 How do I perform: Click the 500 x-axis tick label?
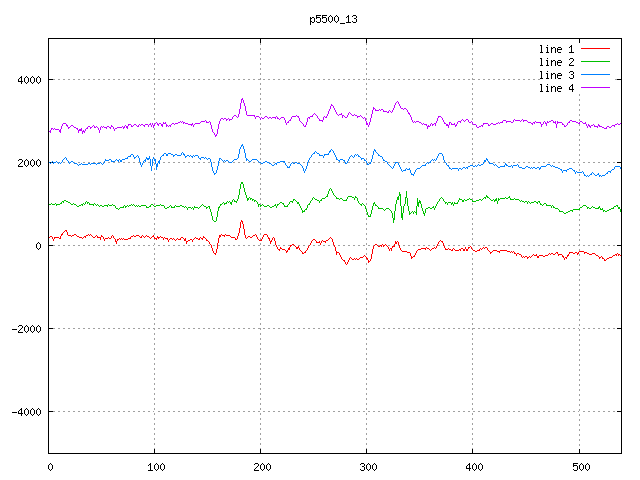pyautogui.click(x=579, y=466)
